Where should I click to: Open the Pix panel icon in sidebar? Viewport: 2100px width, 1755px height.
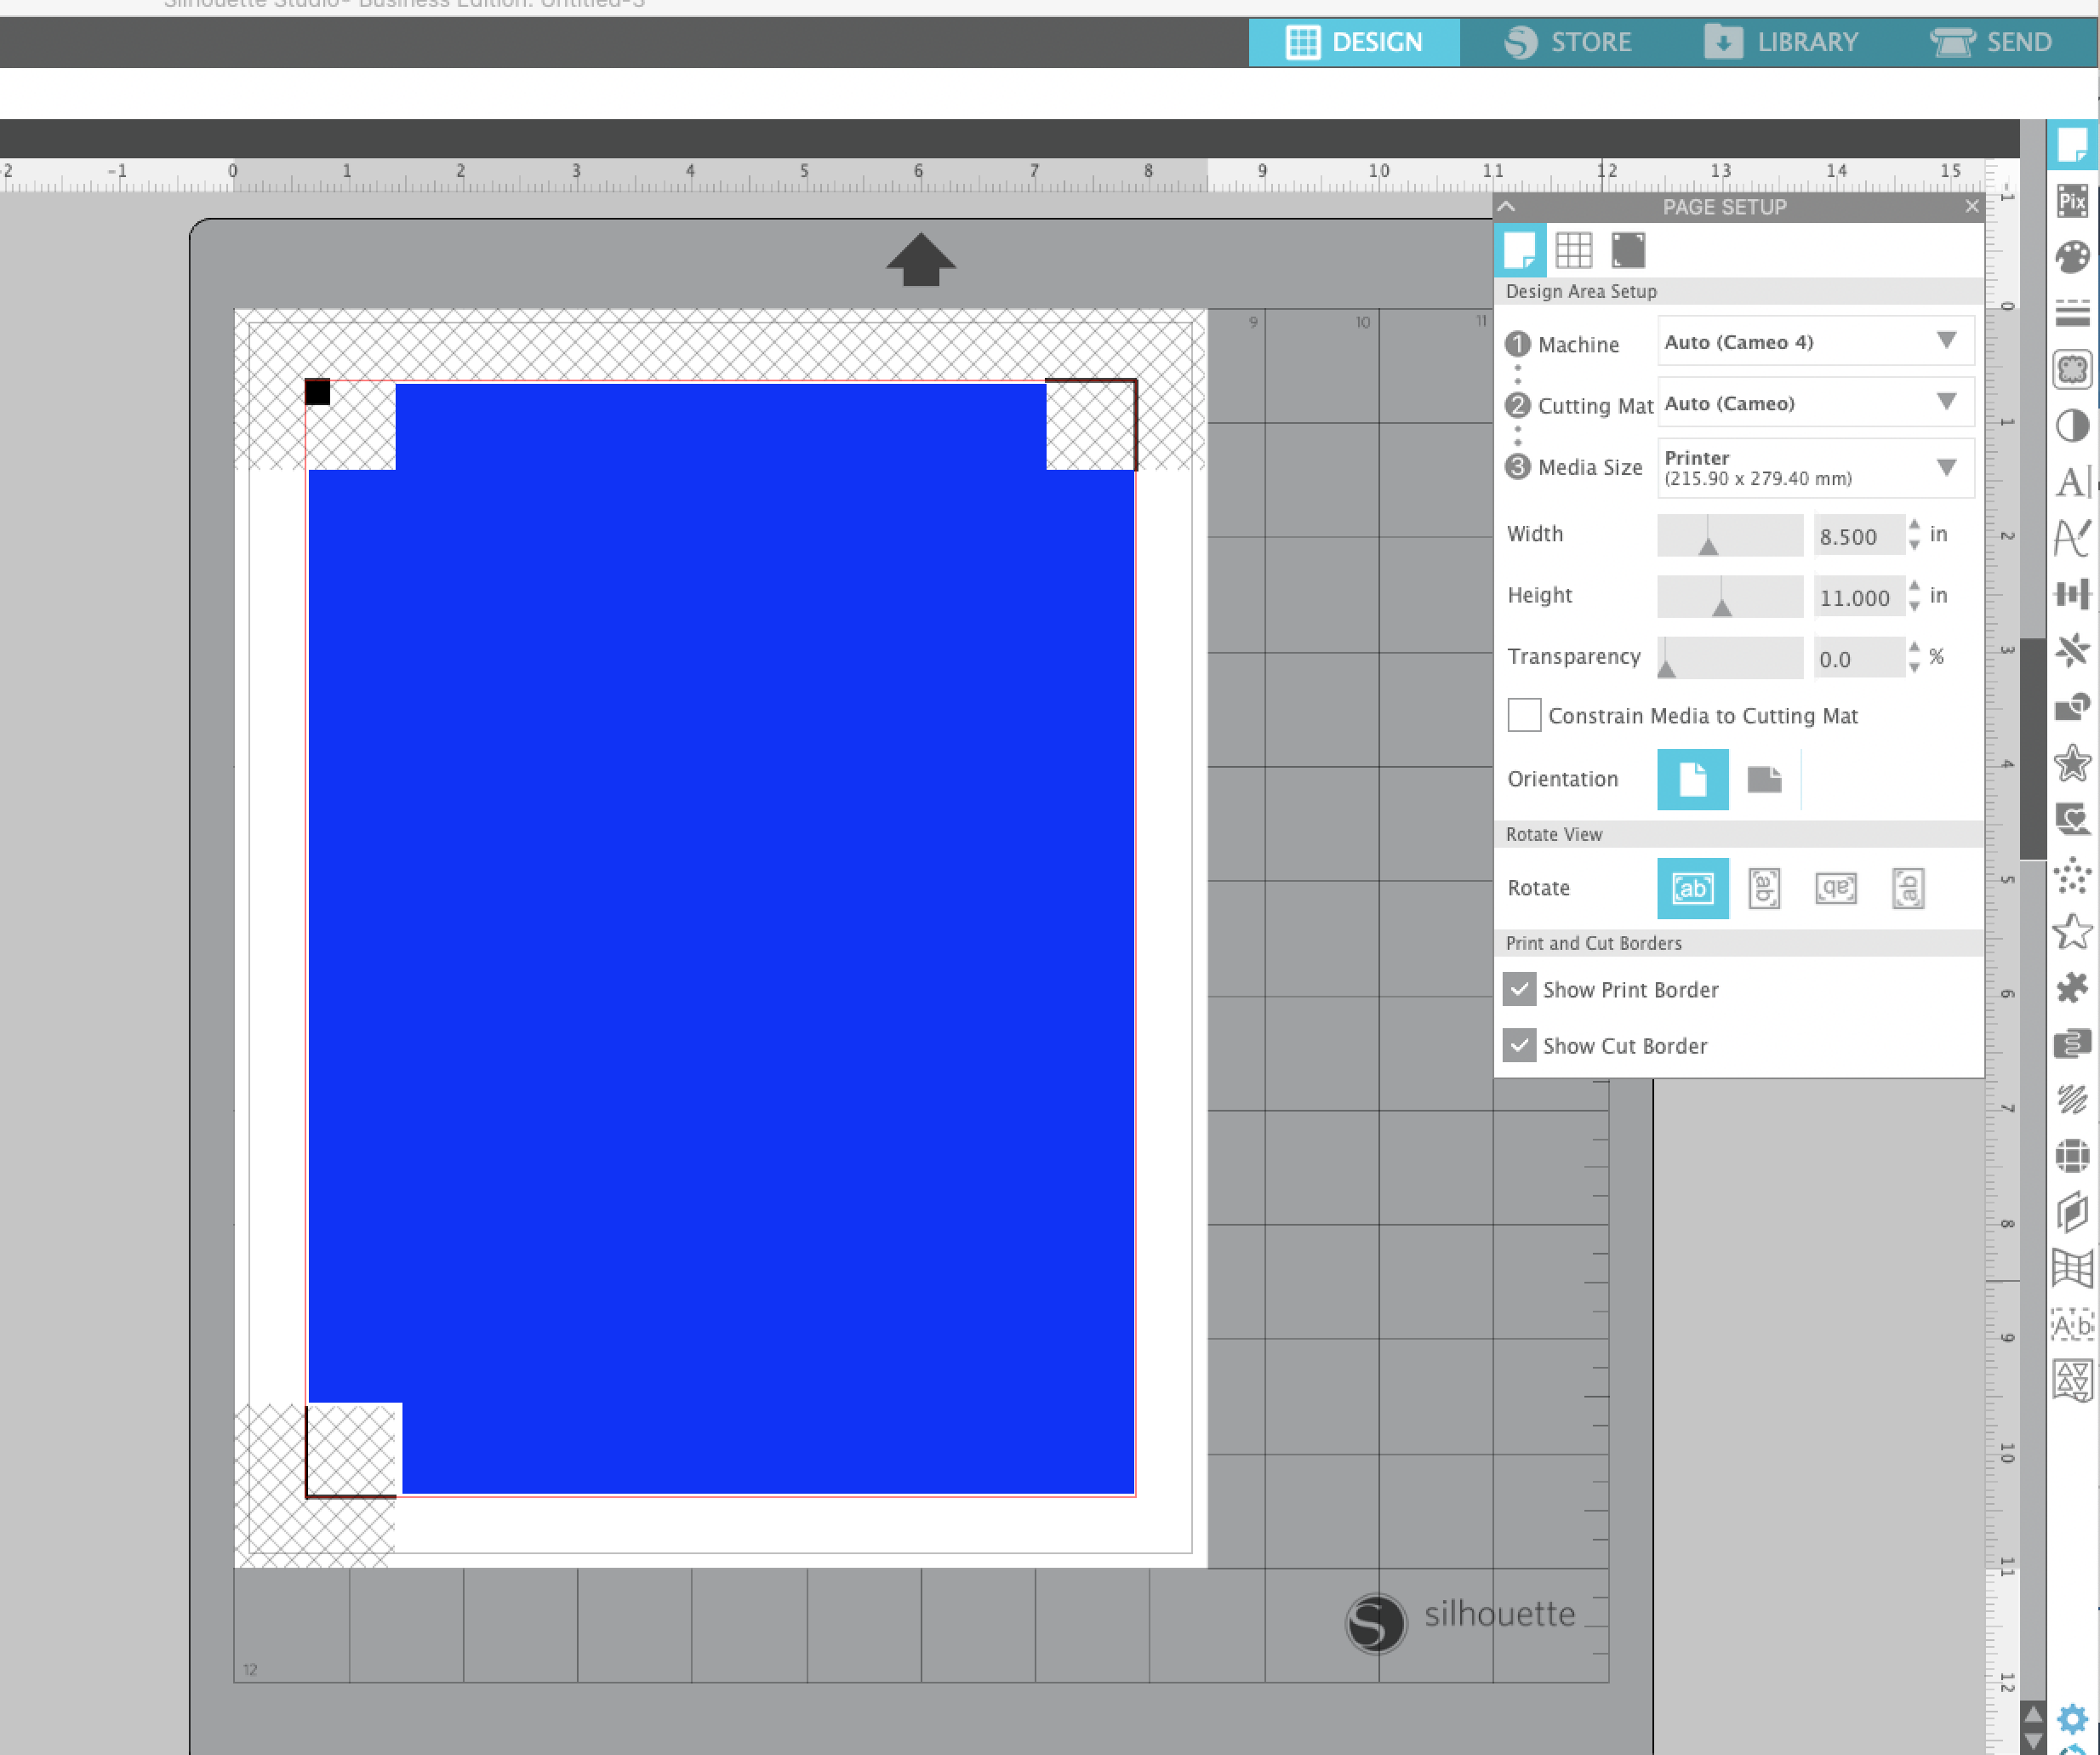point(2072,201)
